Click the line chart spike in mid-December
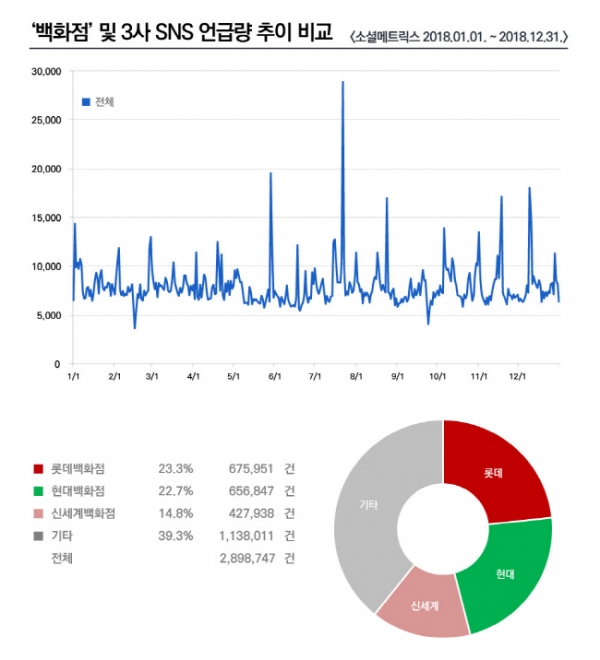The width and height of the screenshot is (600, 660). 530,189
